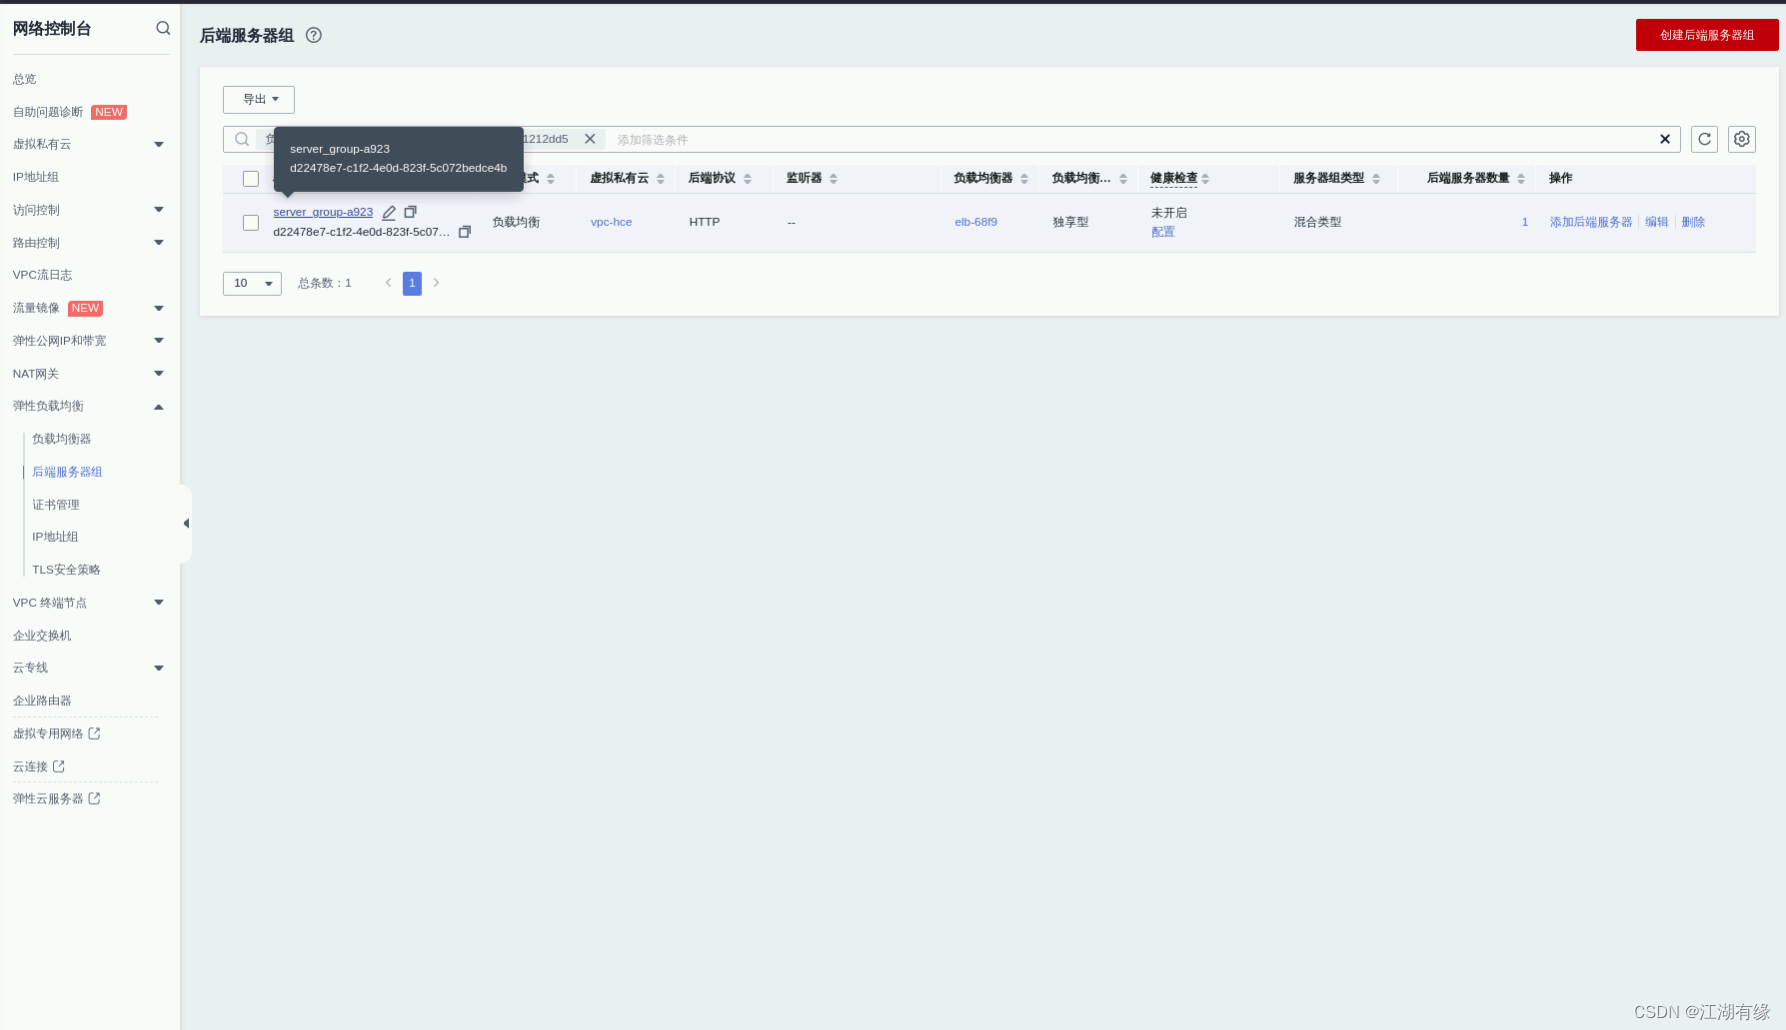The height and width of the screenshot is (1030, 1786).
Task: Sort by 服务器组类型 column
Action: [x=1376, y=179]
